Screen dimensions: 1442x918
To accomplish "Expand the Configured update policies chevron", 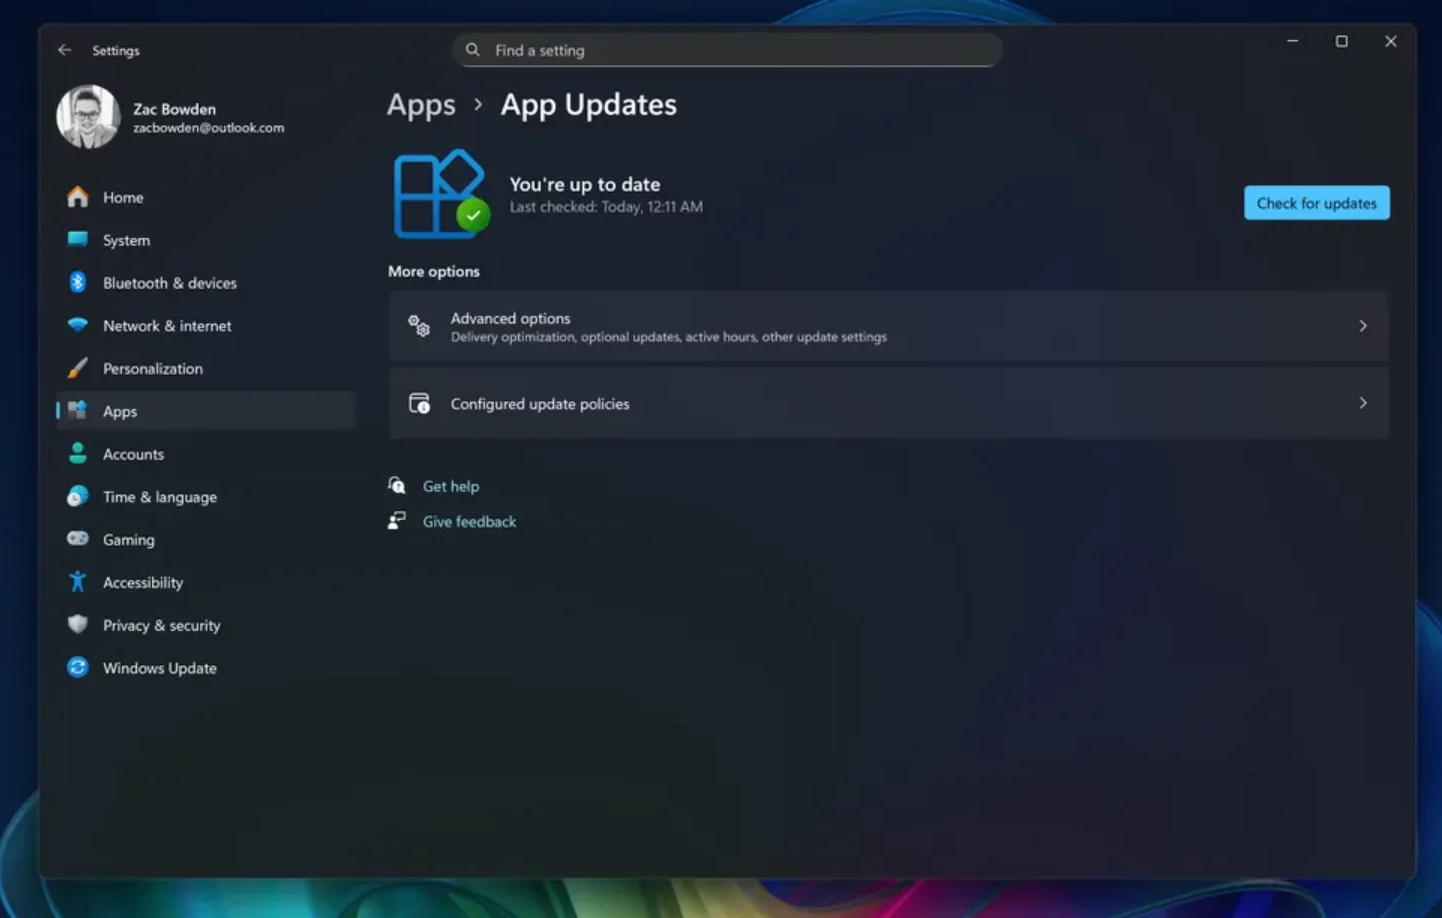I will [1363, 403].
